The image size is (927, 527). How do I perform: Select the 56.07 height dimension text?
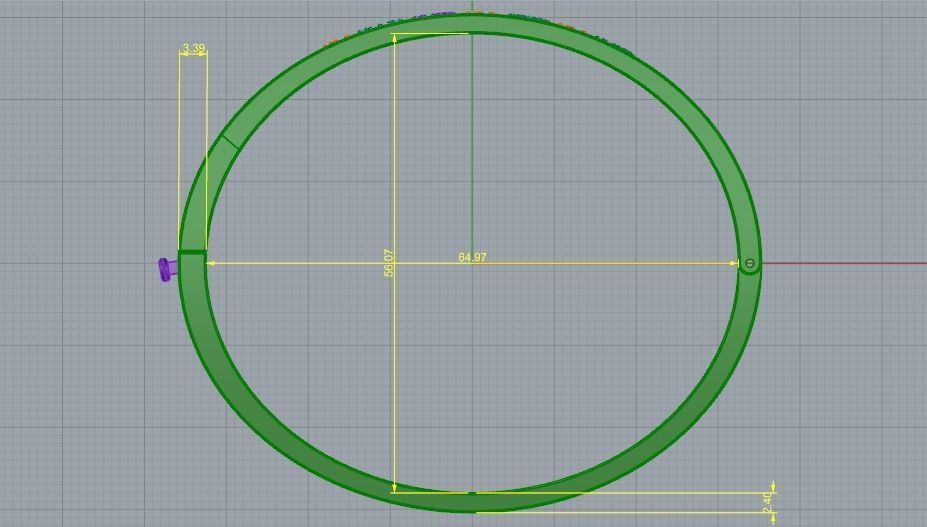[x=388, y=263]
